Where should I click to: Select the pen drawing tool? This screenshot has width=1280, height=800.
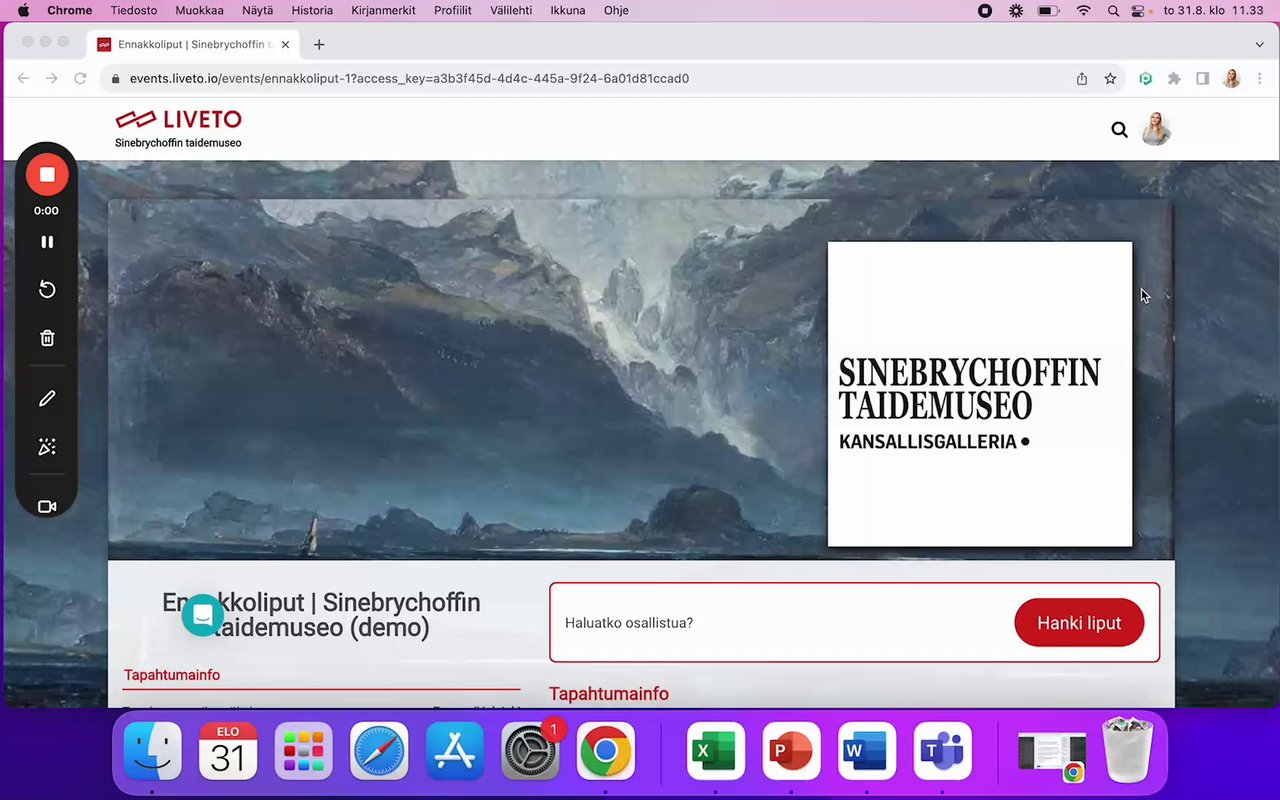pyautogui.click(x=47, y=399)
